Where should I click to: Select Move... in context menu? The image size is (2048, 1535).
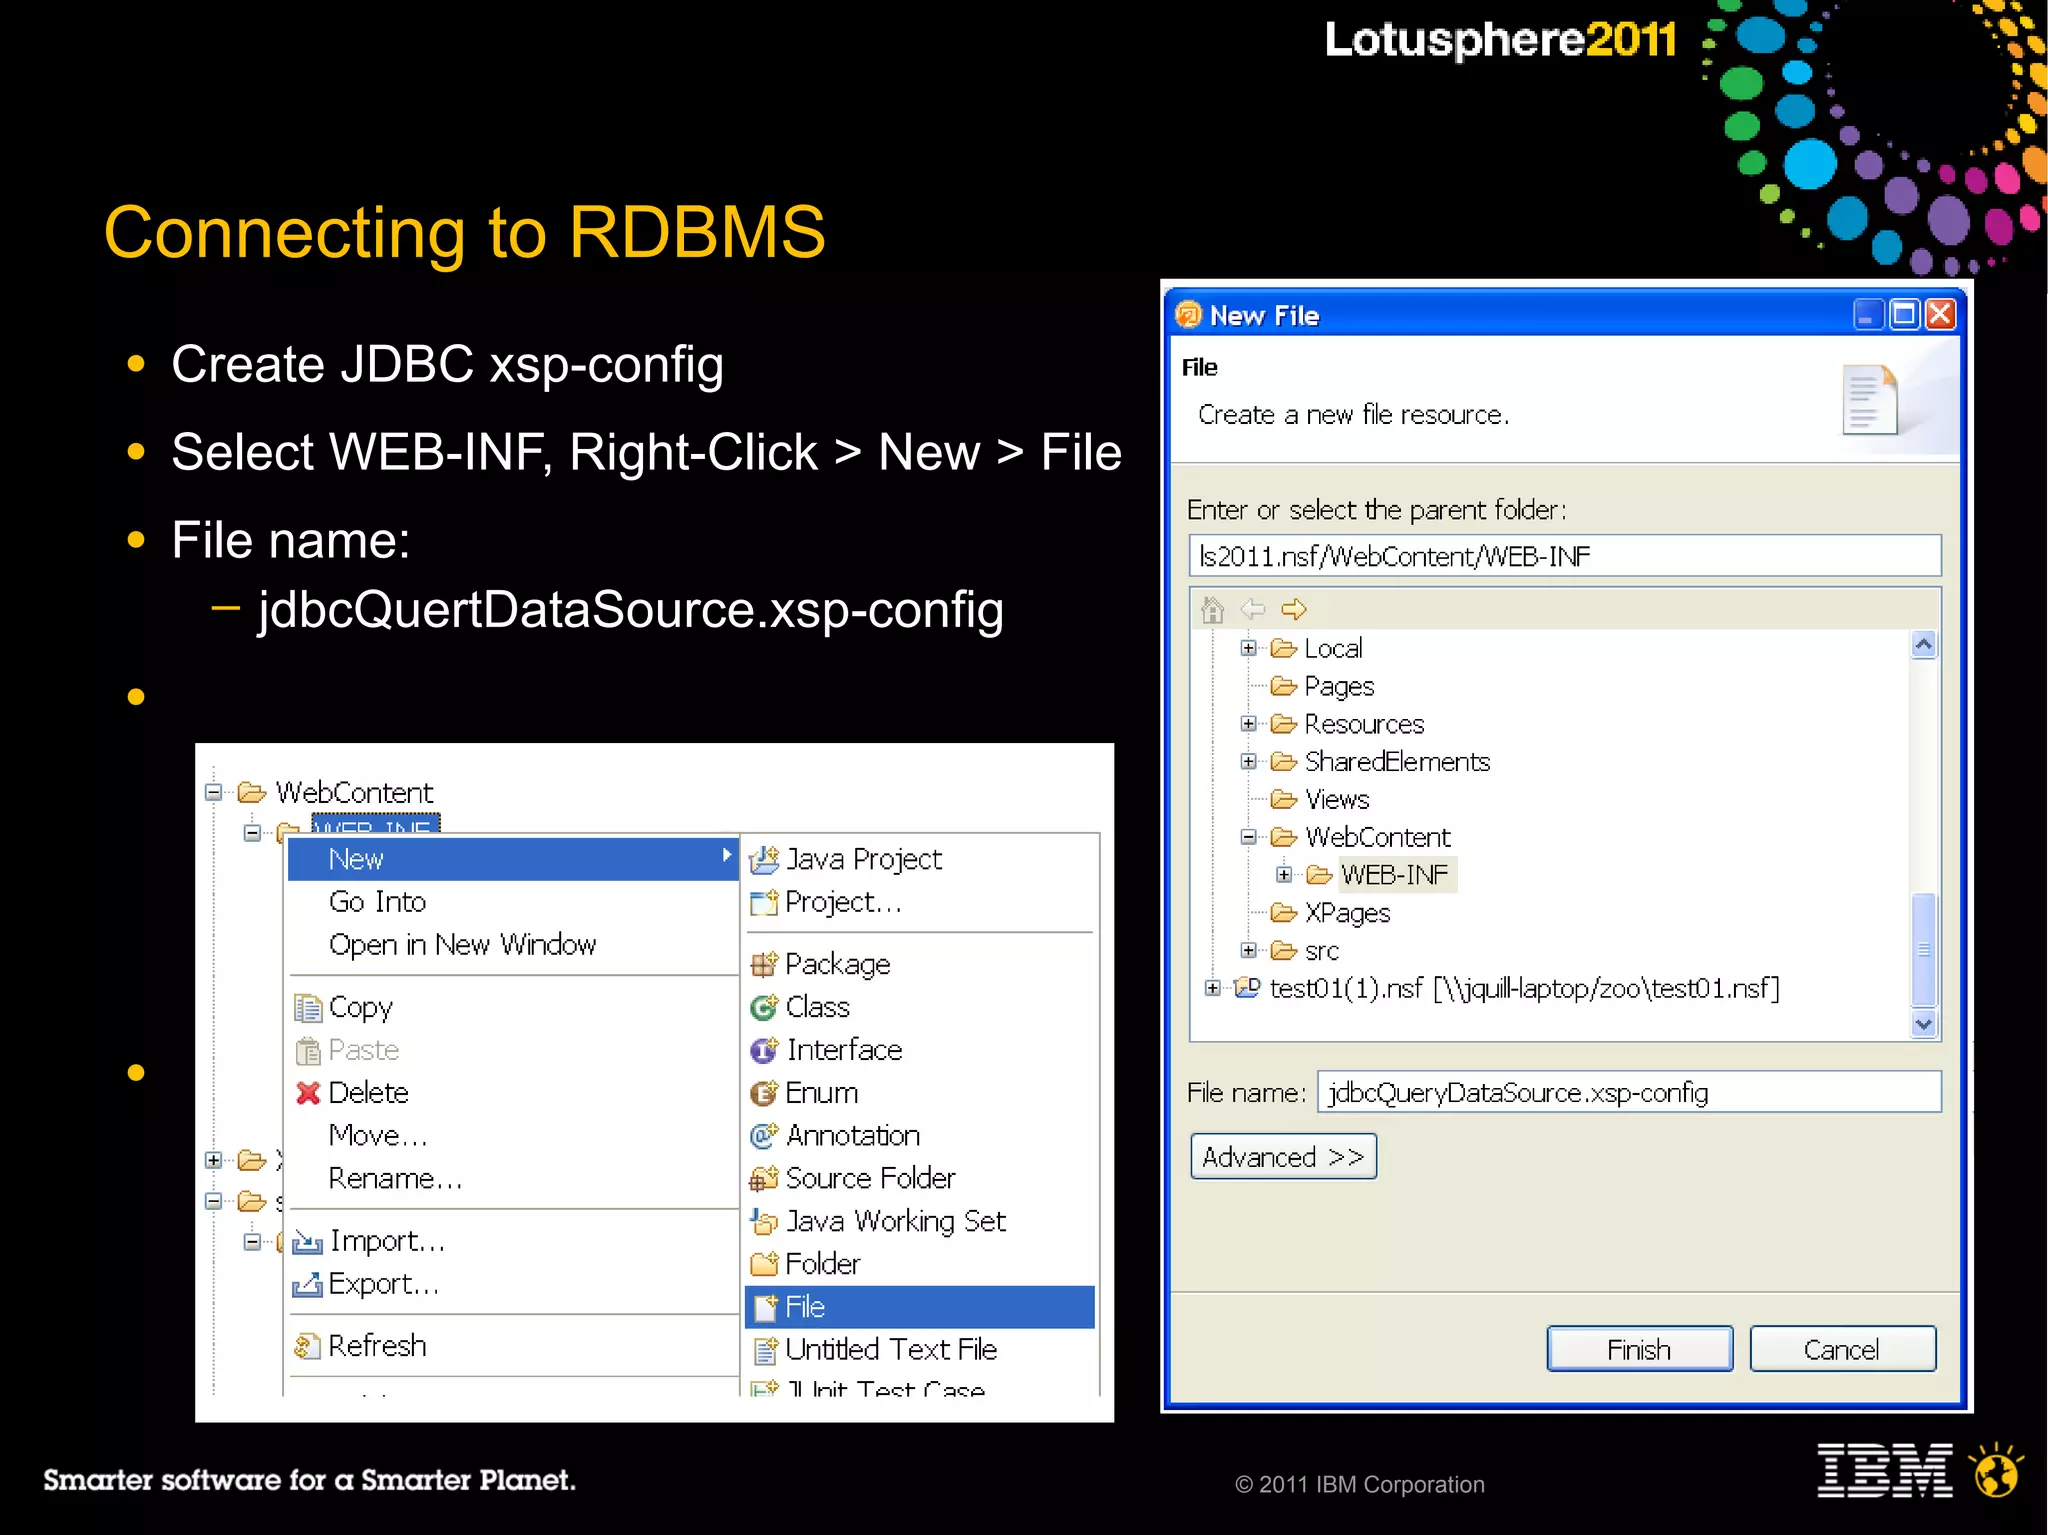(378, 1137)
